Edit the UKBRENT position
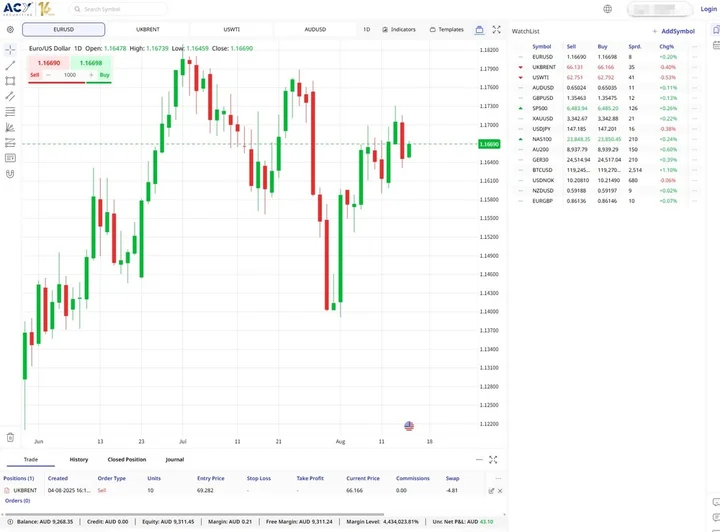Viewport: 720px width, 532px height. [491, 491]
